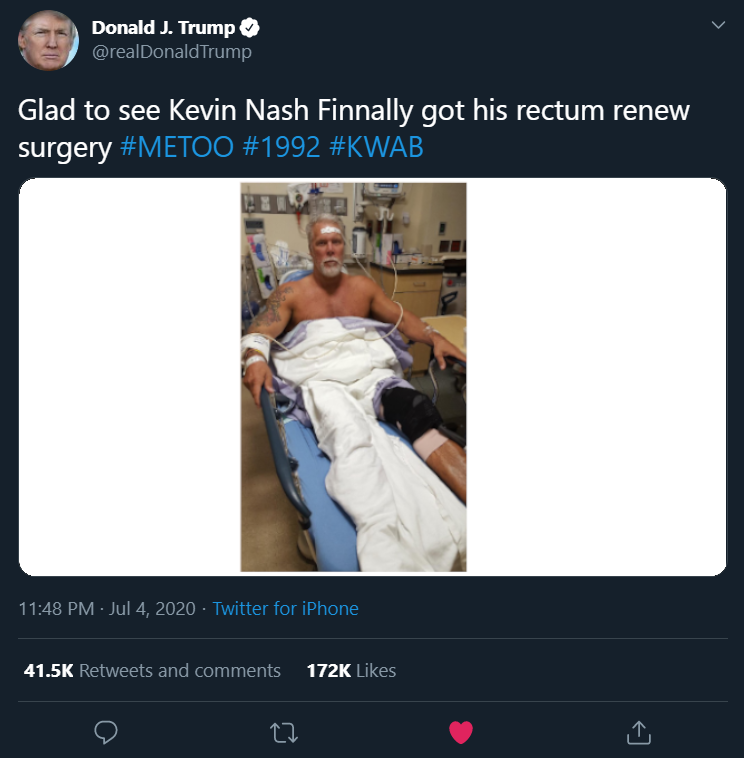744x758 pixels.
Task: Click the Donald J. Trump display name
Action: pyautogui.click(x=163, y=28)
